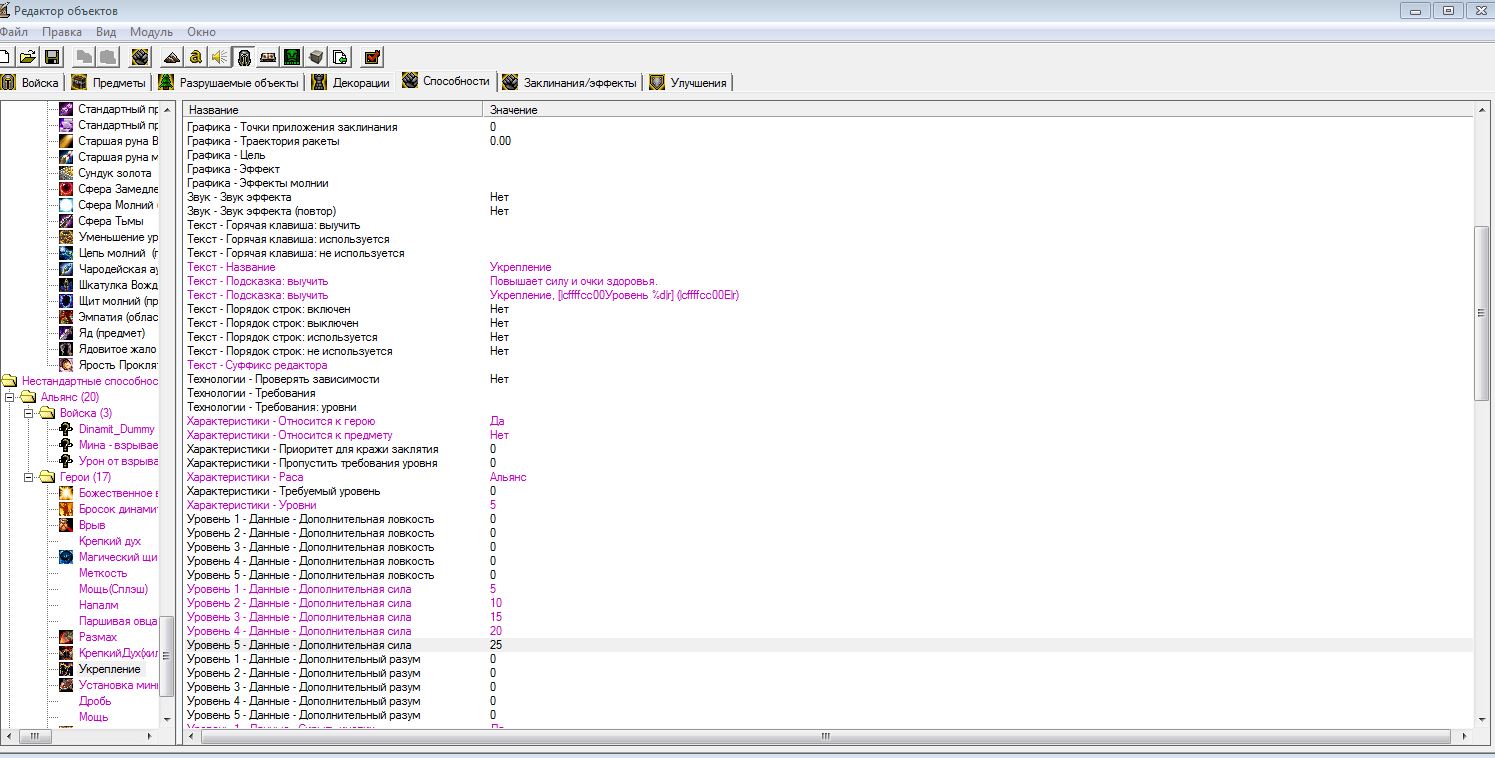Switch to the Разрушаемые объекты tab

click(x=238, y=83)
